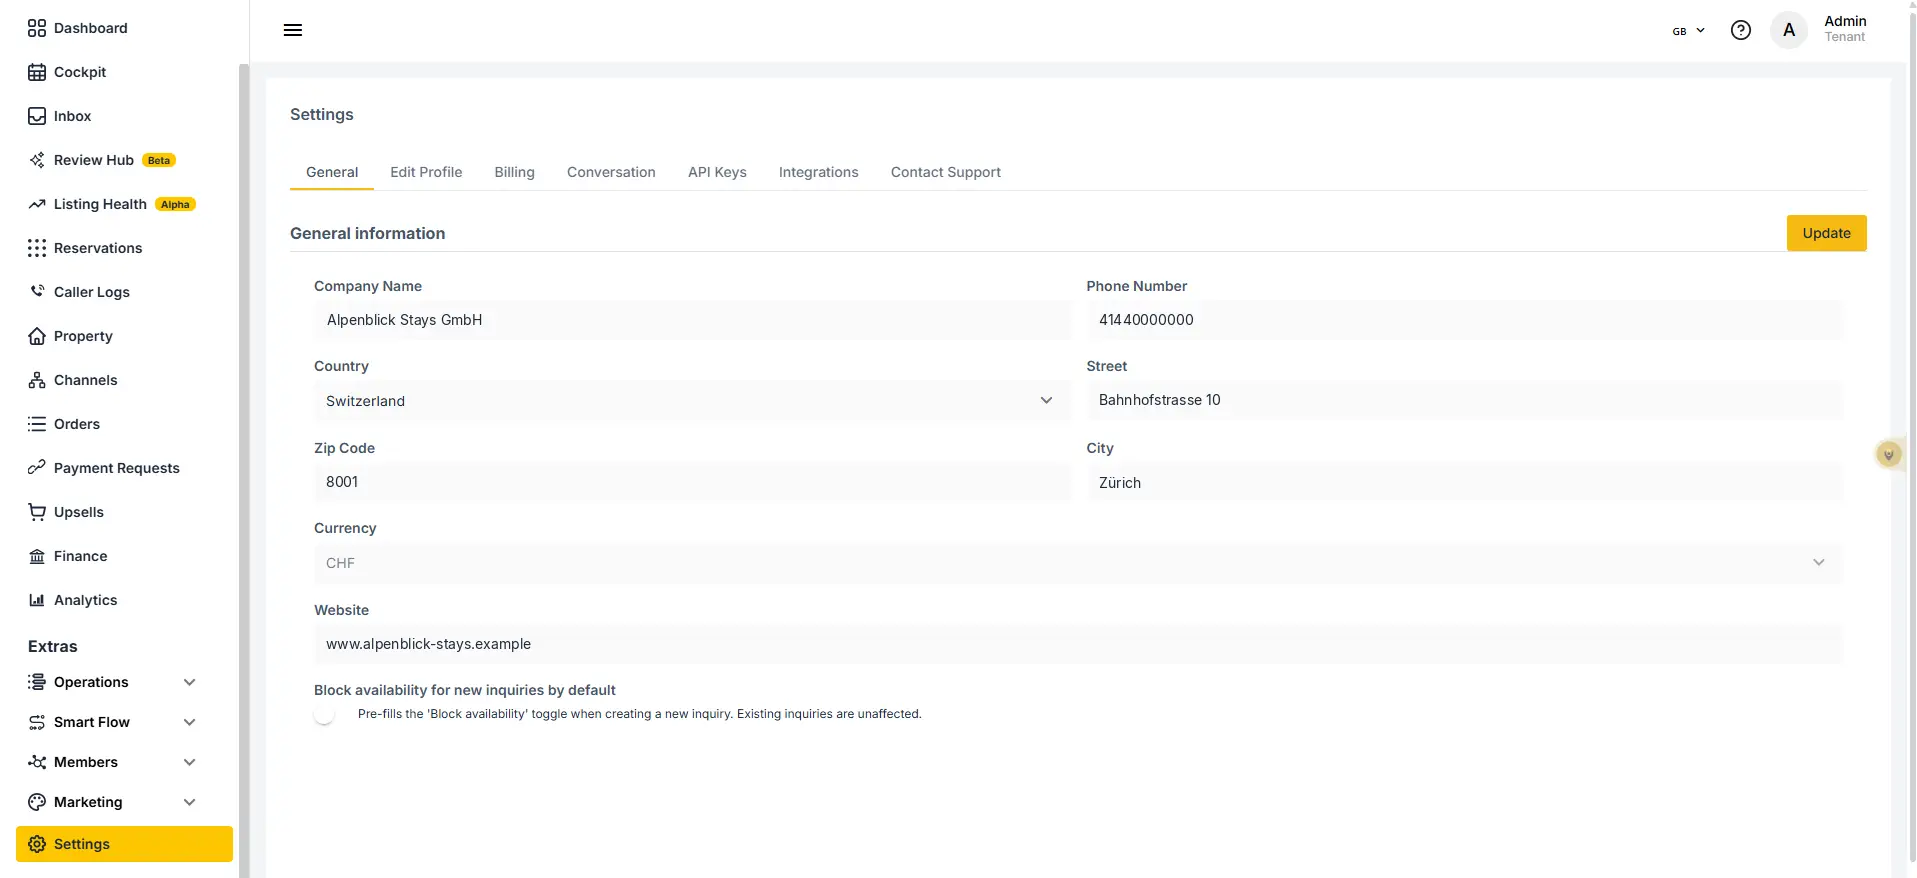This screenshot has width=1917, height=878.
Task: Click the Zip Code field showing 8001
Action: 692,482
